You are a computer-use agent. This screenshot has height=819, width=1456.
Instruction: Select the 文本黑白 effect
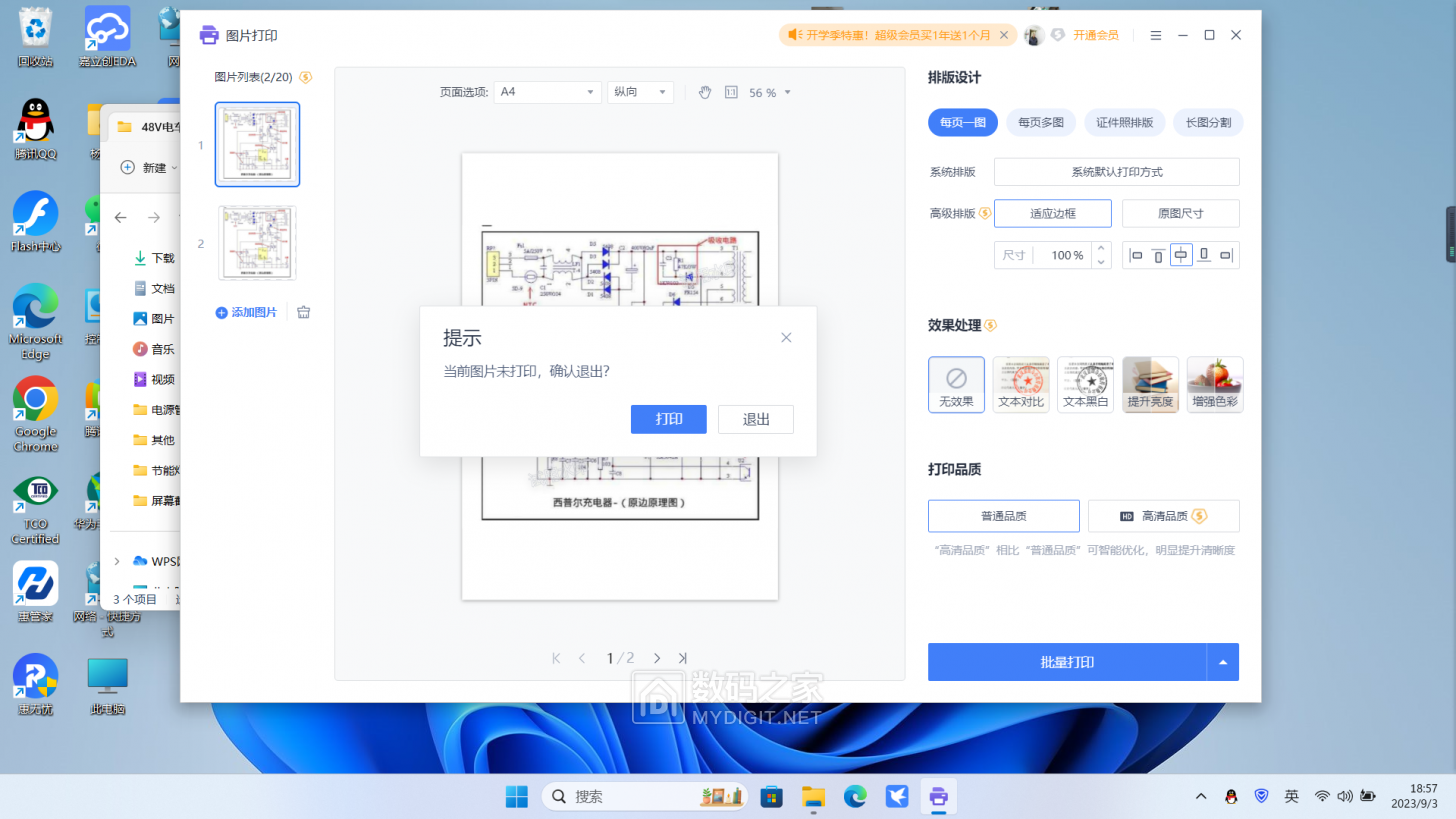pos(1086,385)
